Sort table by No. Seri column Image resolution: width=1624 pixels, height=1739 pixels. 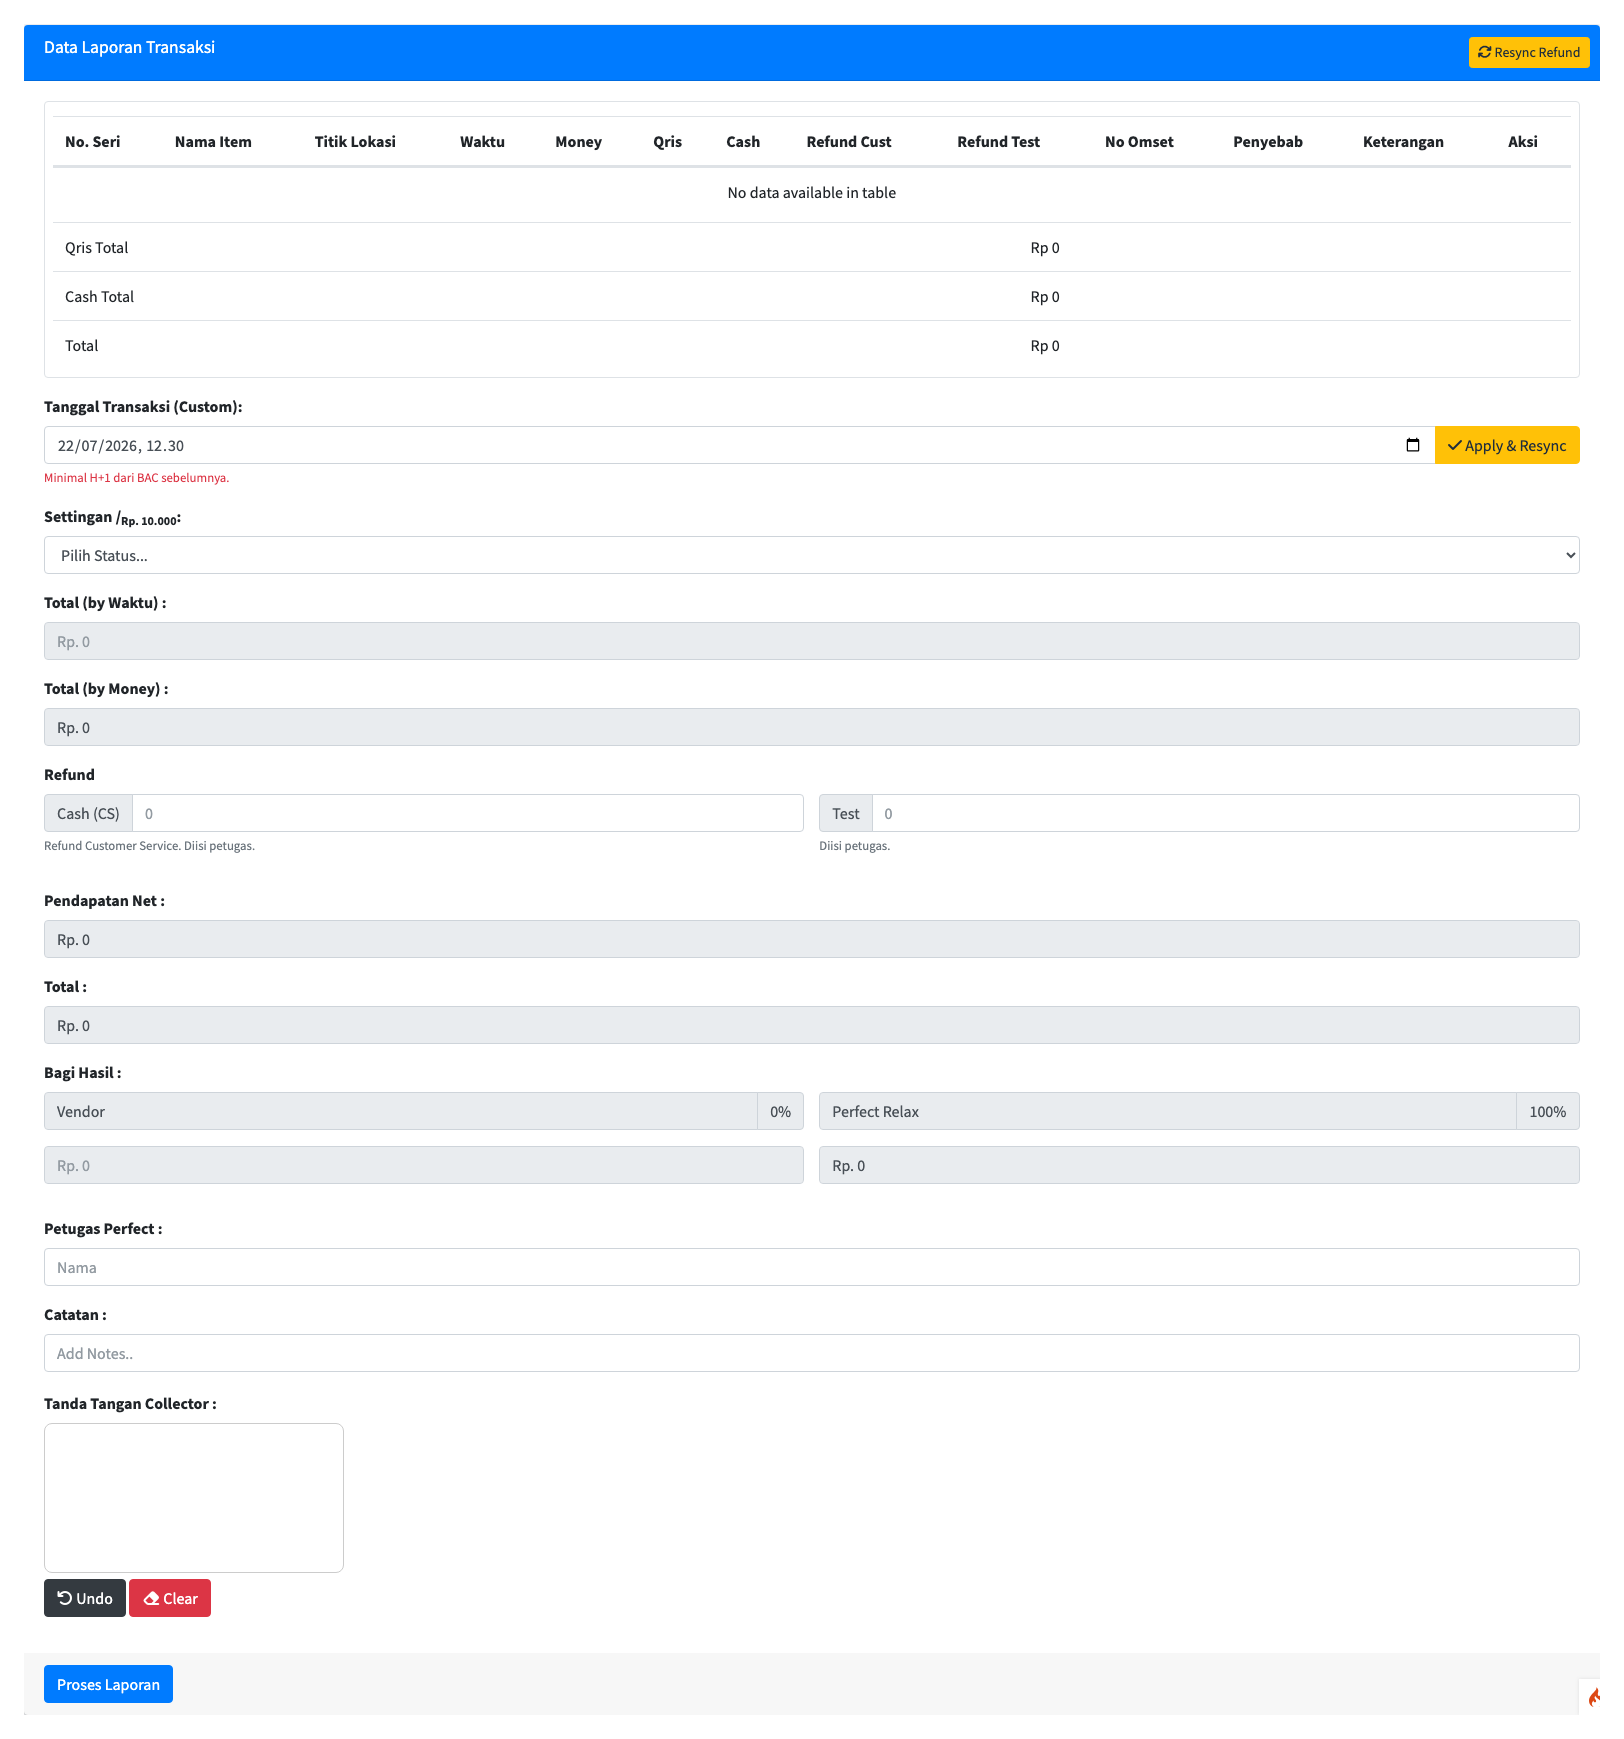click(92, 142)
